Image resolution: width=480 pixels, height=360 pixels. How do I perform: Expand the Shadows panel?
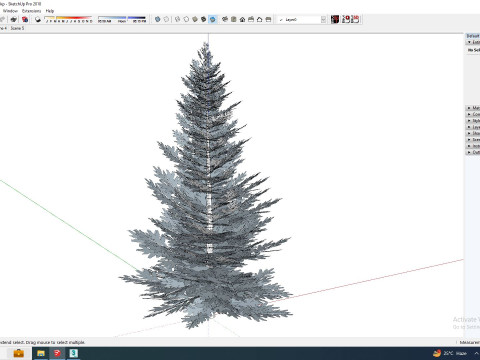[x=473, y=133]
